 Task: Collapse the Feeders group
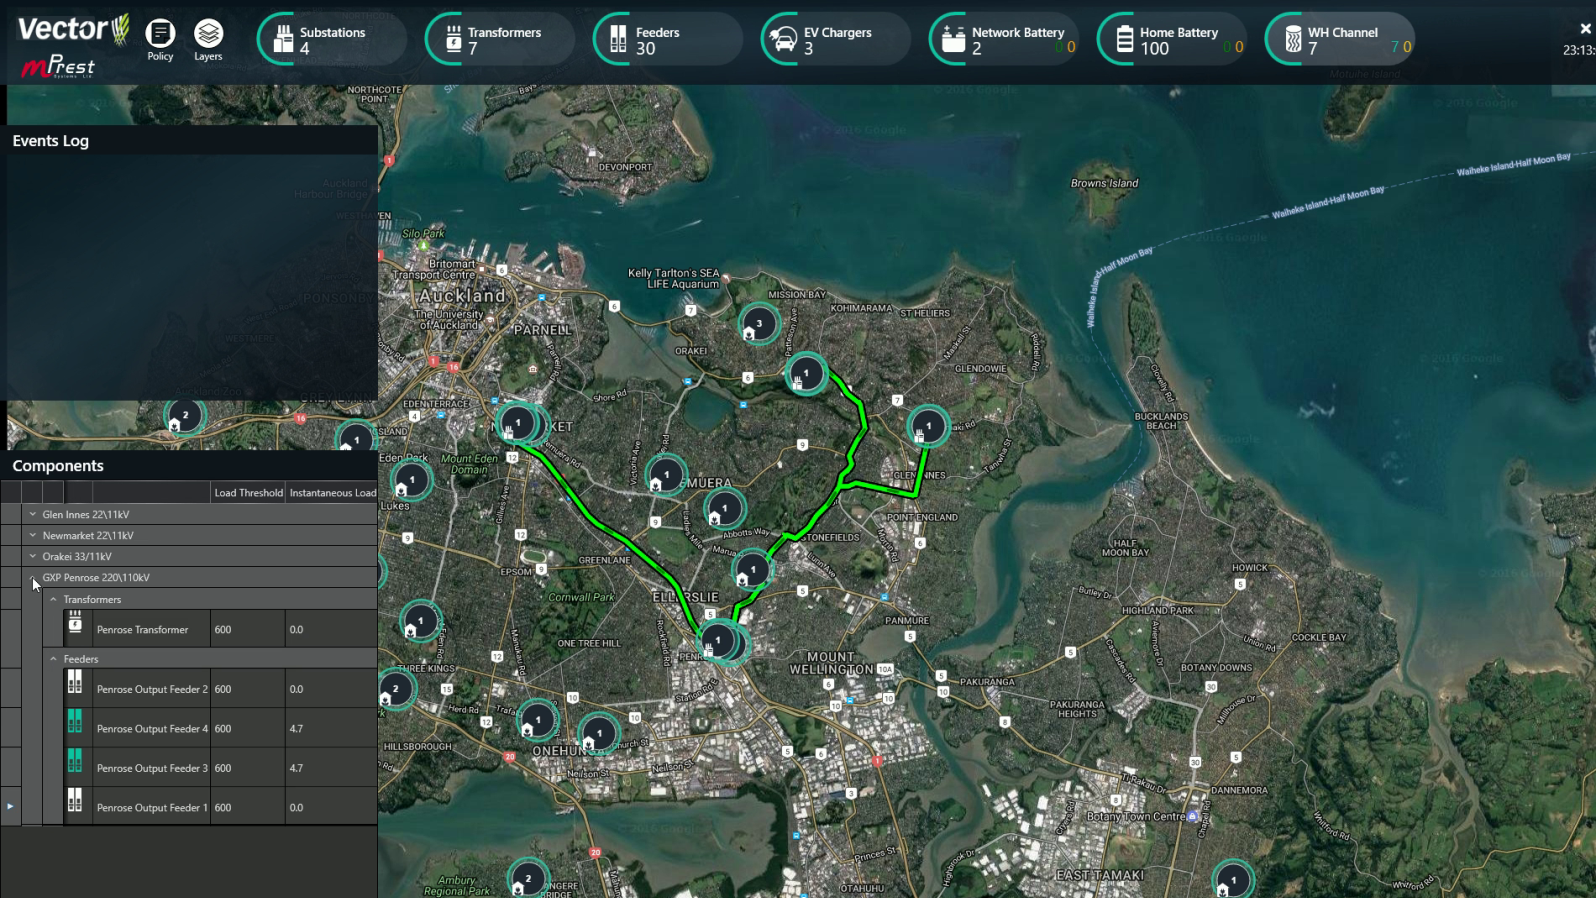(54, 659)
